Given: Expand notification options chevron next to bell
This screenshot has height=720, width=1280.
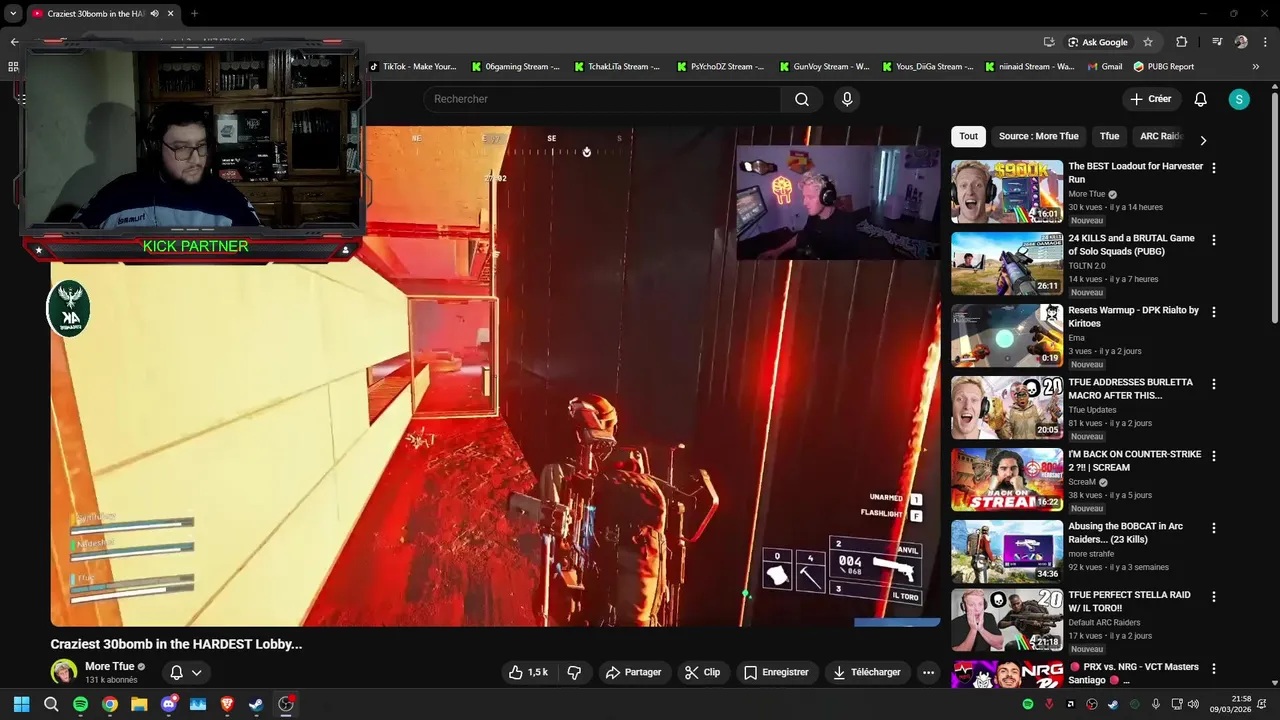Looking at the screenshot, I should click(197, 673).
